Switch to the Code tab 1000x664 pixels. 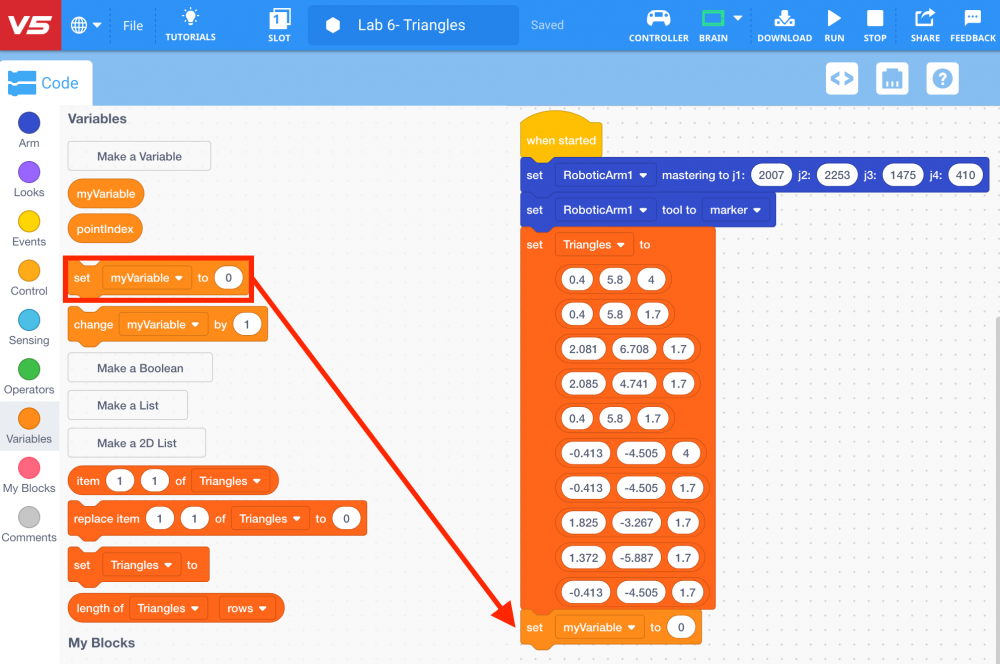point(46,84)
